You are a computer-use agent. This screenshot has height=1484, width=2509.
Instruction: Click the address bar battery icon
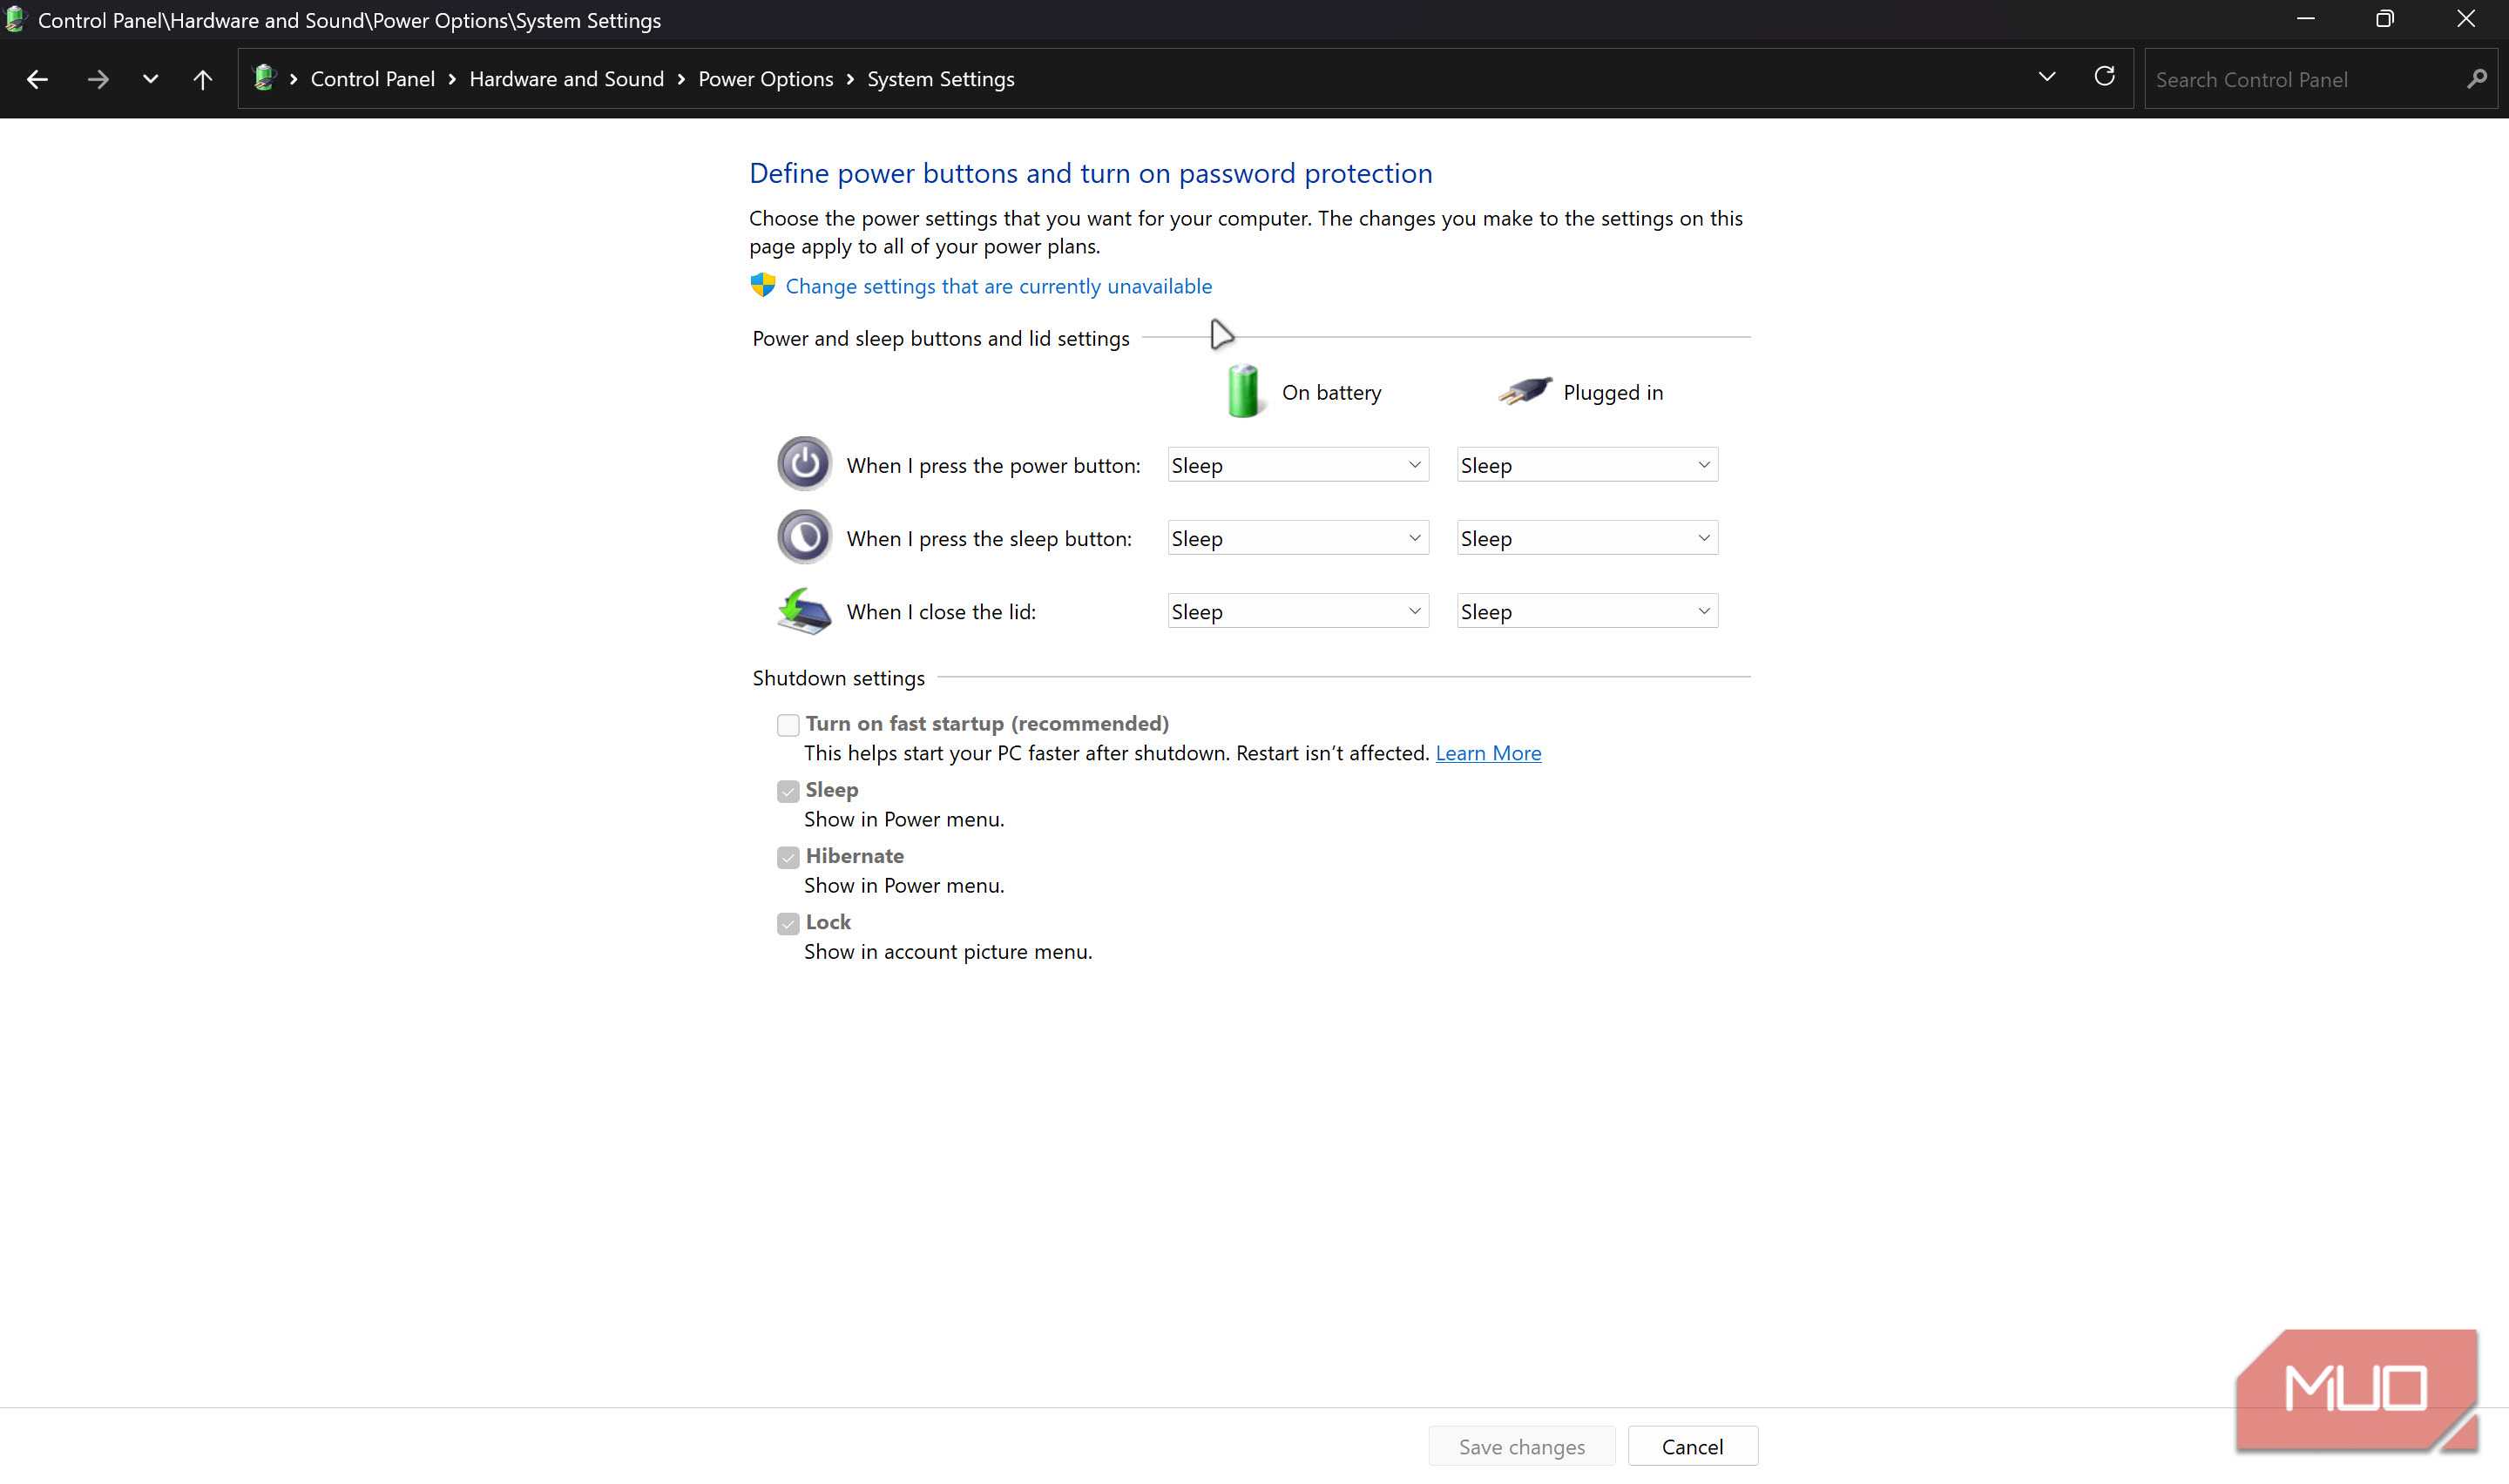point(264,78)
